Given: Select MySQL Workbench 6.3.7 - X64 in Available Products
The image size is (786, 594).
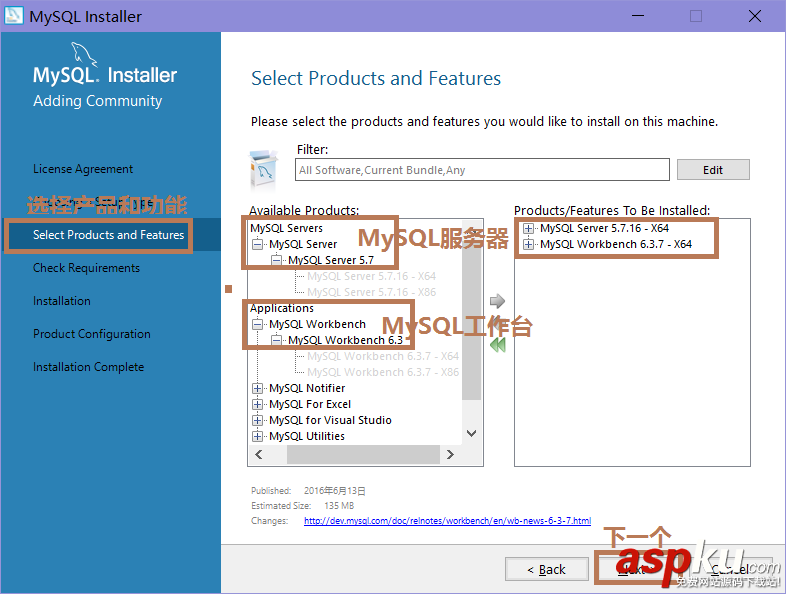Looking at the screenshot, I should 383,356.
